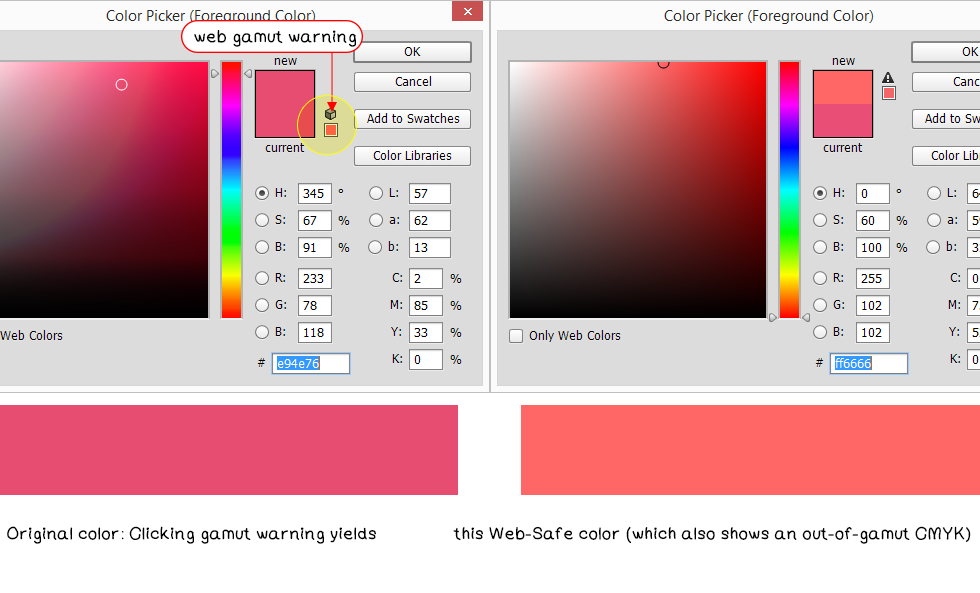
Task: Pick the in-gamut swatch under the warning triangle
Action: [x=889, y=93]
